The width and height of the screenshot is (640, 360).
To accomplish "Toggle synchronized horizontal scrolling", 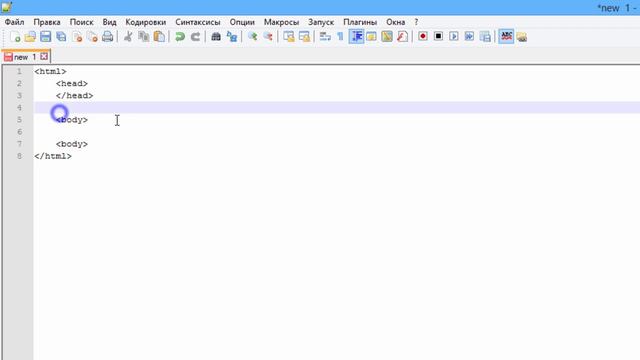I will (x=304, y=37).
